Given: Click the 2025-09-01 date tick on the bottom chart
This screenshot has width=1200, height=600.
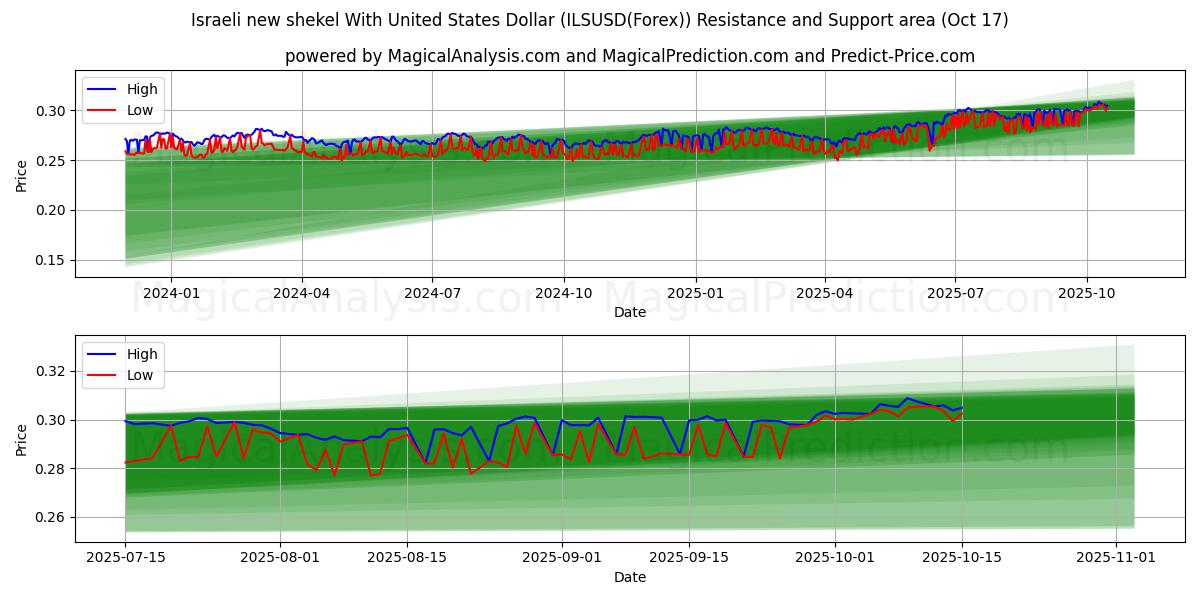Looking at the screenshot, I should coord(561,558).
